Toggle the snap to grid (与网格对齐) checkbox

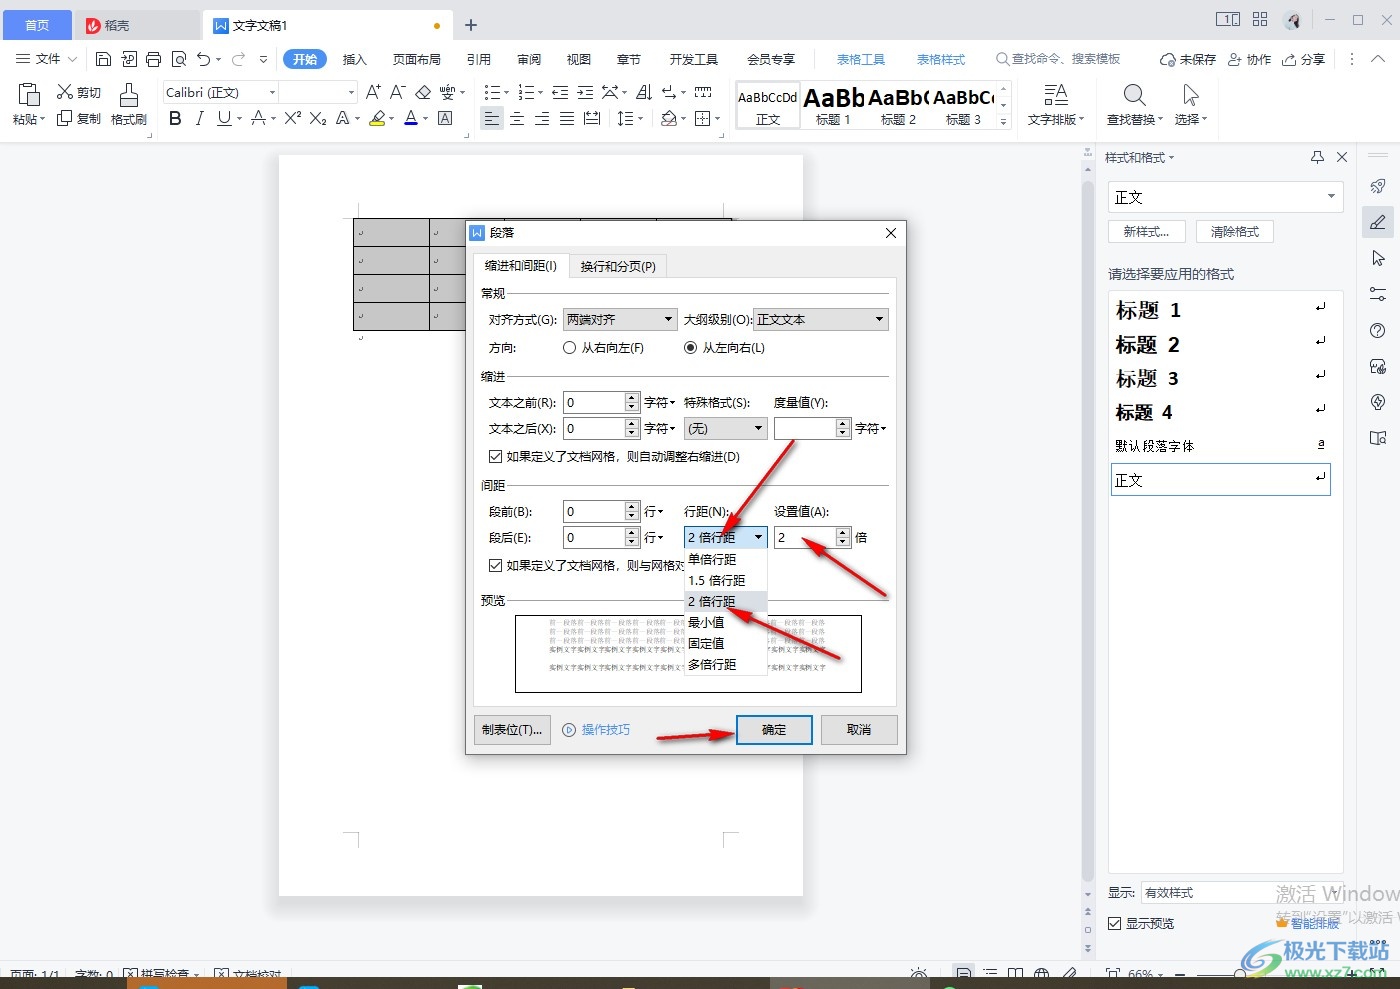tap(495, 565)
